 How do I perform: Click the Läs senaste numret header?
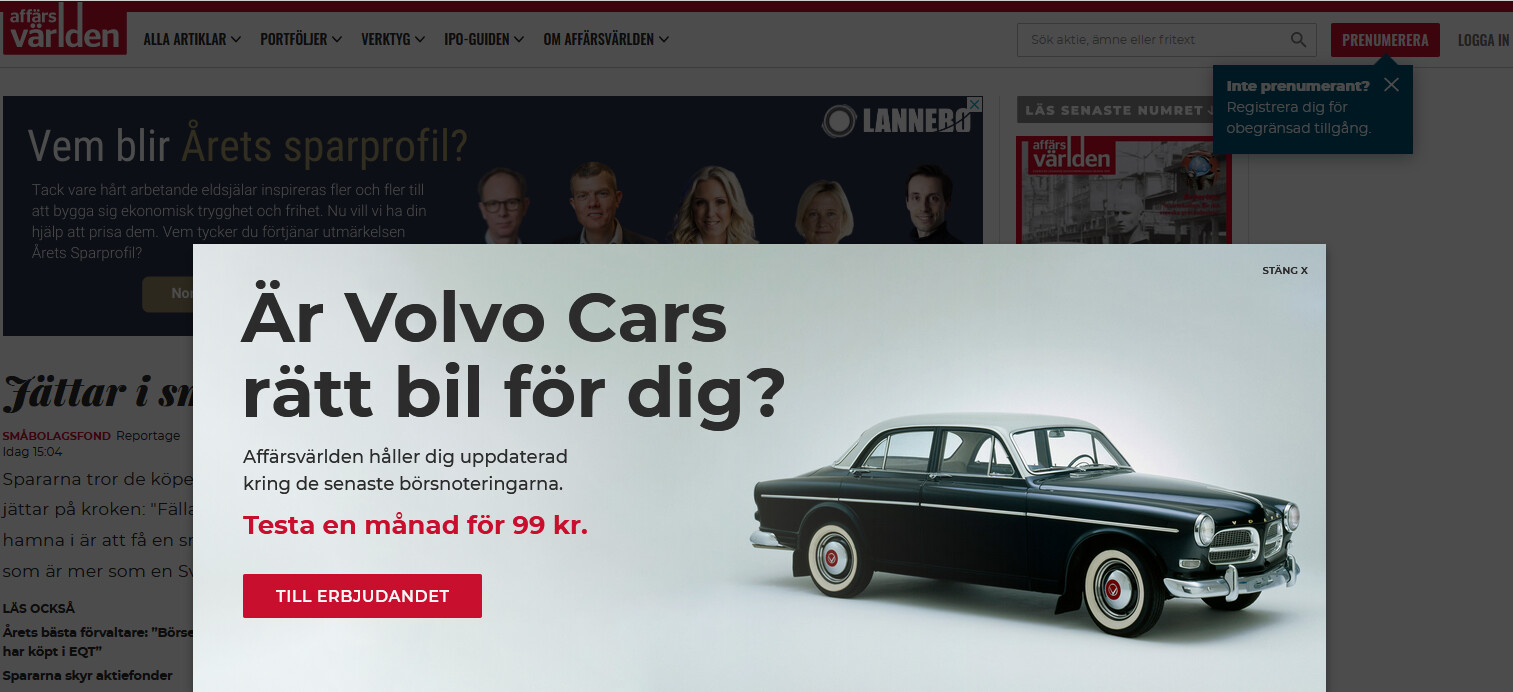tap(1114, 110)
